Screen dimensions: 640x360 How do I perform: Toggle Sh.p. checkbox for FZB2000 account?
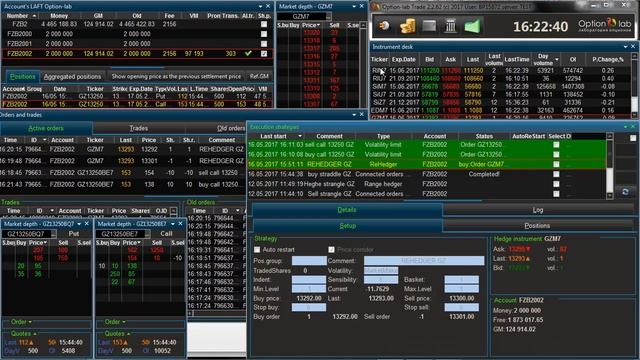(264, 34)
